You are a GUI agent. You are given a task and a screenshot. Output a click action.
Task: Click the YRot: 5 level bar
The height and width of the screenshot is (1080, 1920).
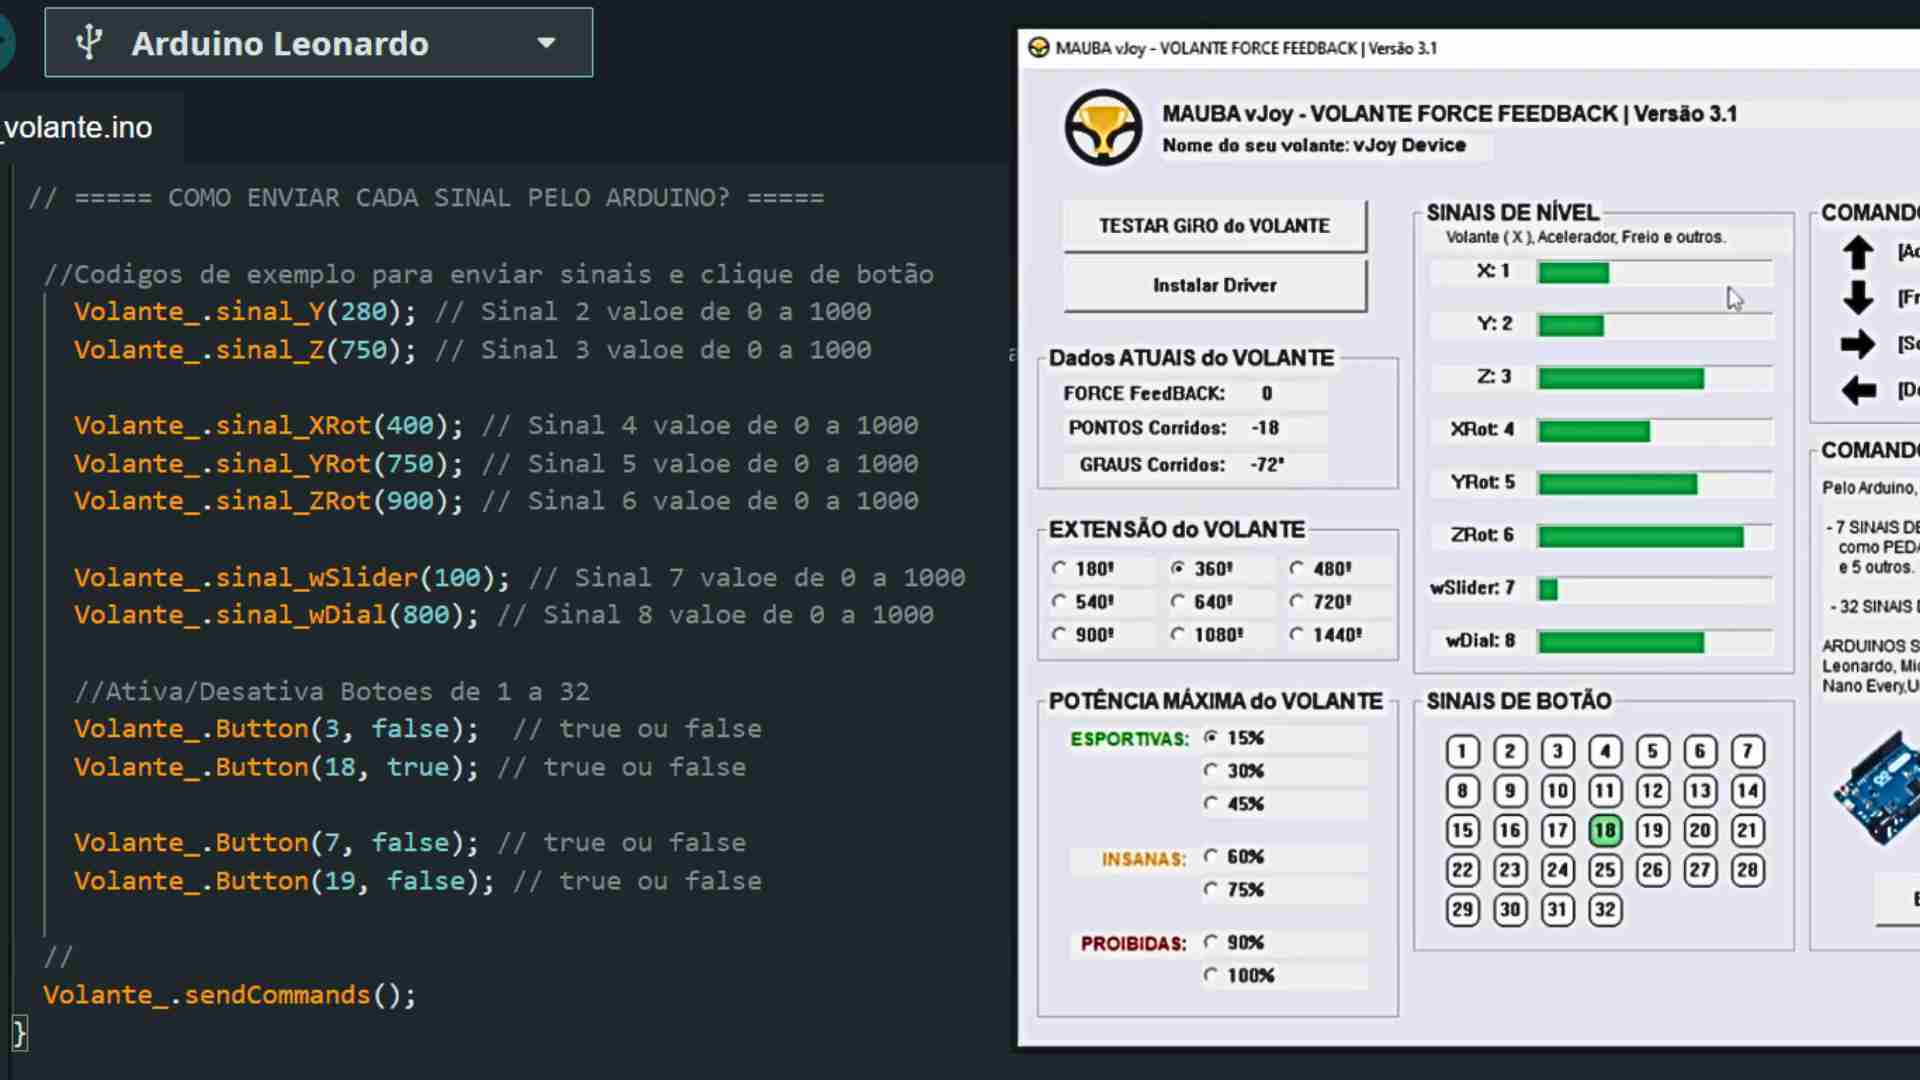coord(1655,484)
